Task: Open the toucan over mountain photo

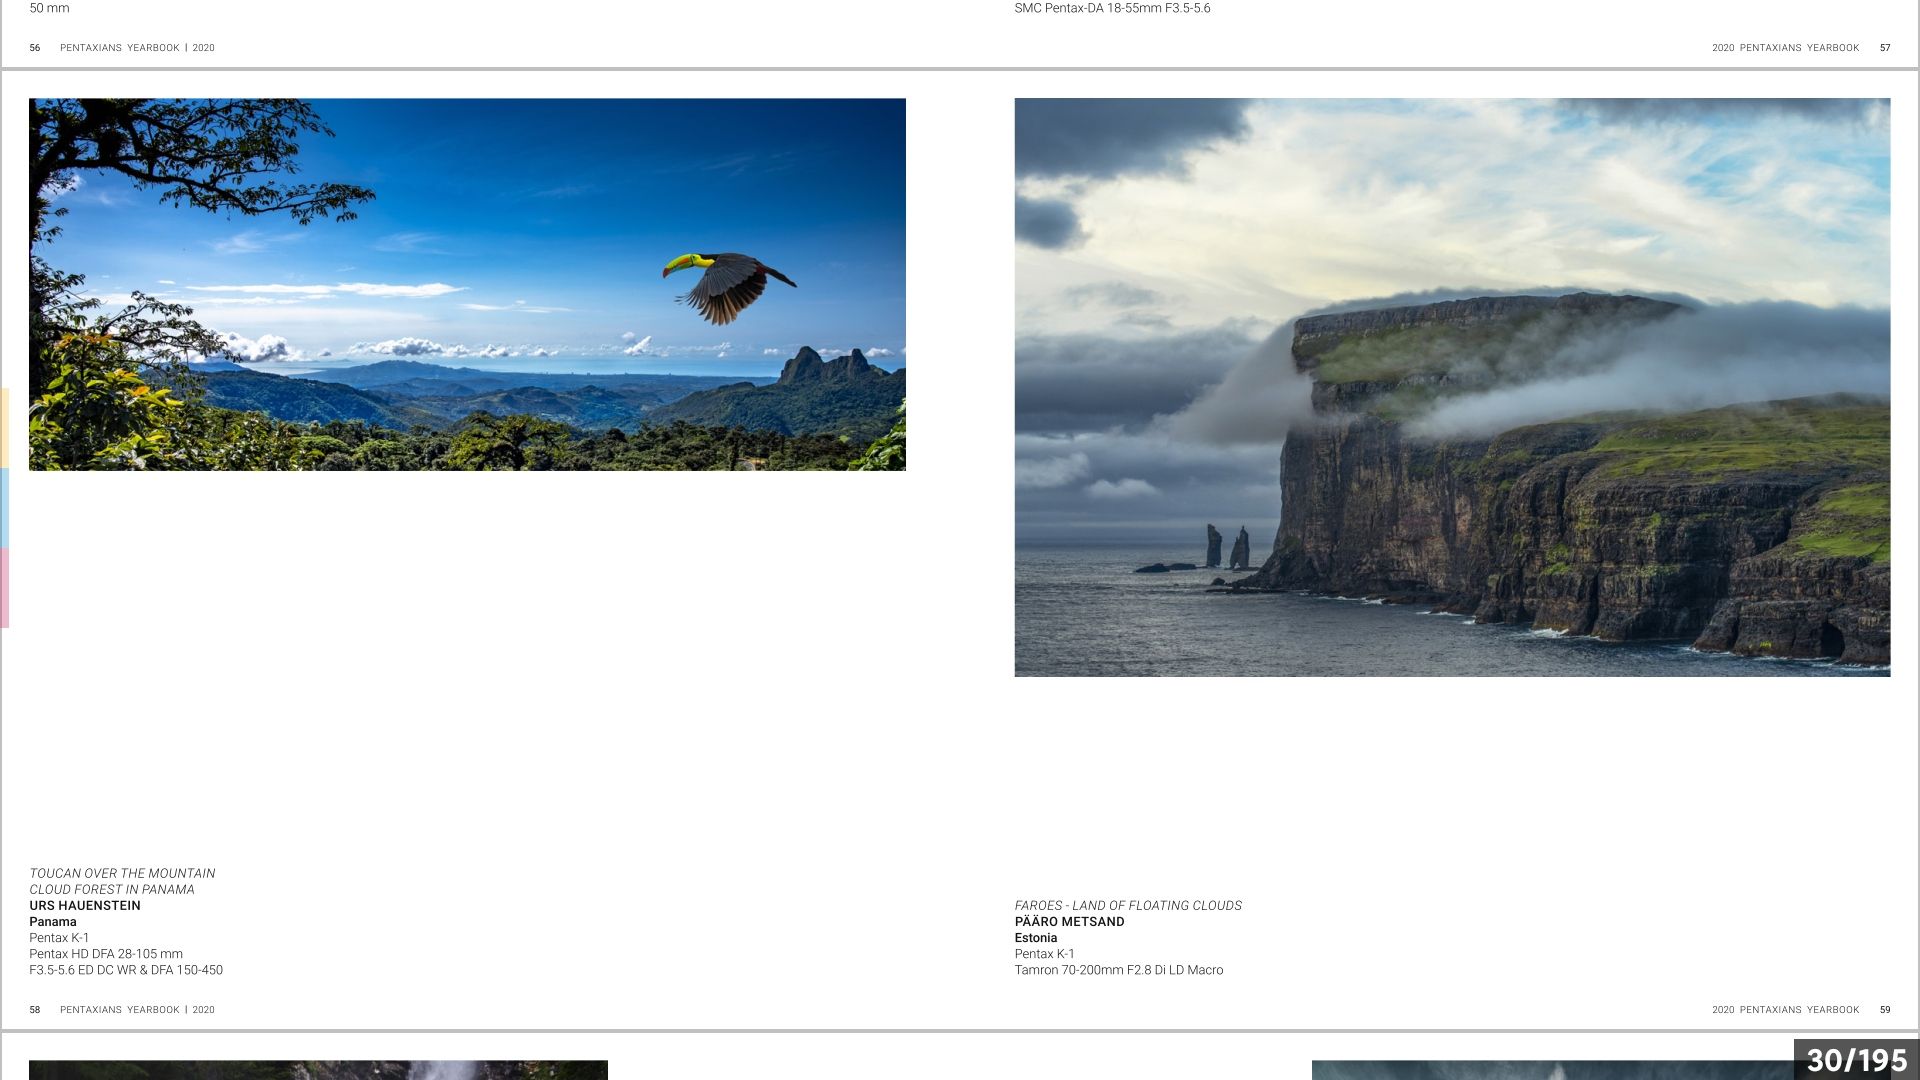Action: click(x=467, y=284)
